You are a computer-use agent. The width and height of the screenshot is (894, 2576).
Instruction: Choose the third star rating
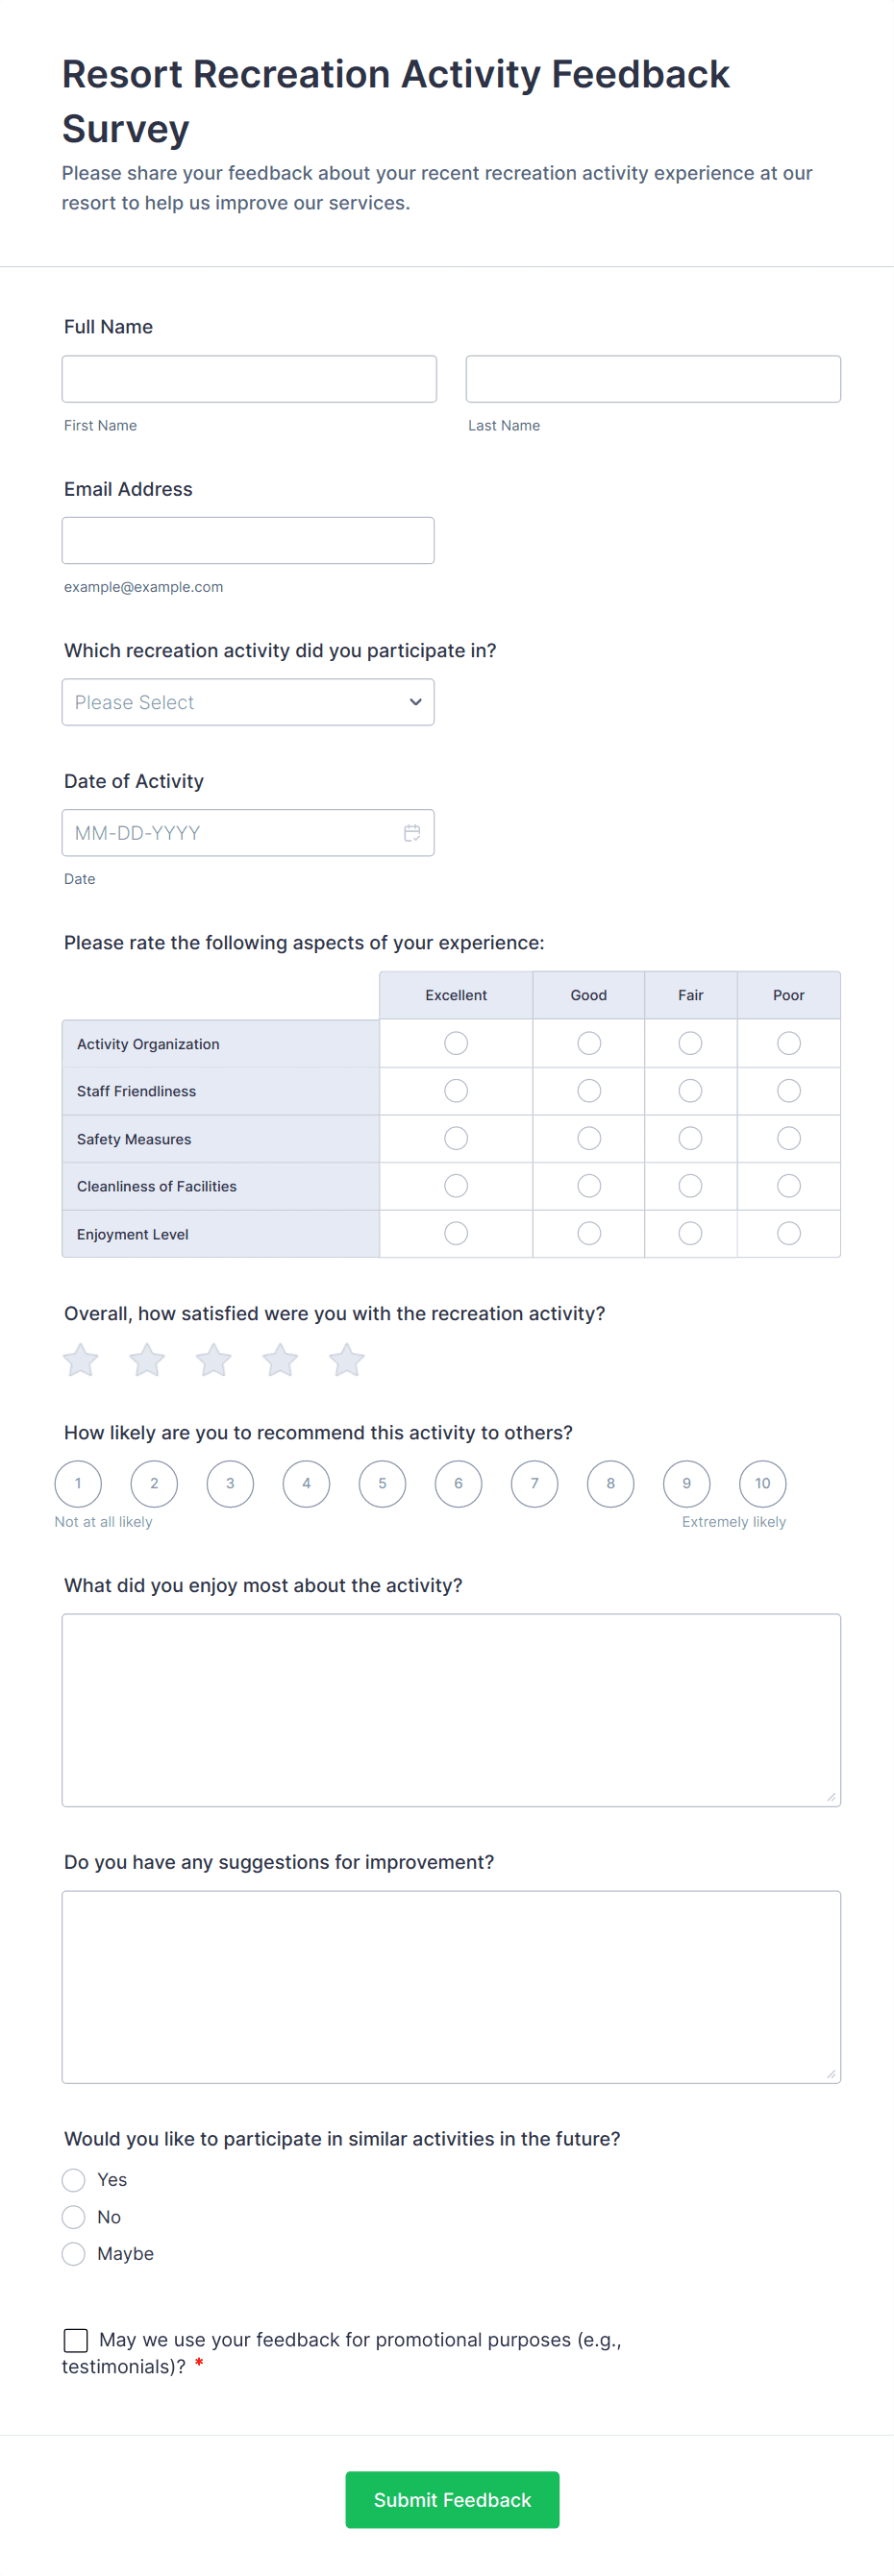pos(213,1360)
